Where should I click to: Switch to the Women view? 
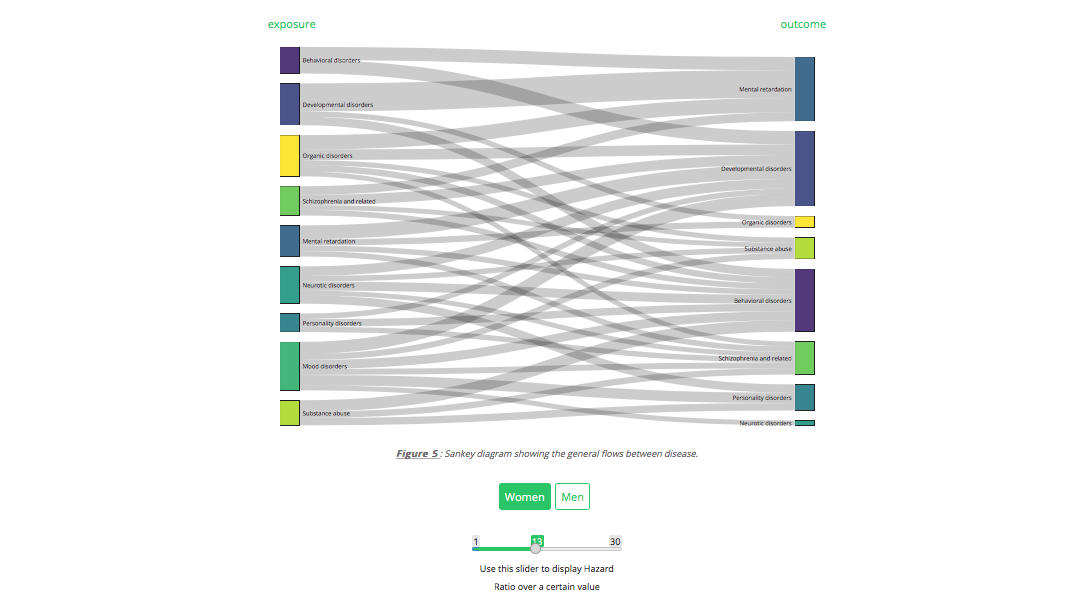point(525,497)
